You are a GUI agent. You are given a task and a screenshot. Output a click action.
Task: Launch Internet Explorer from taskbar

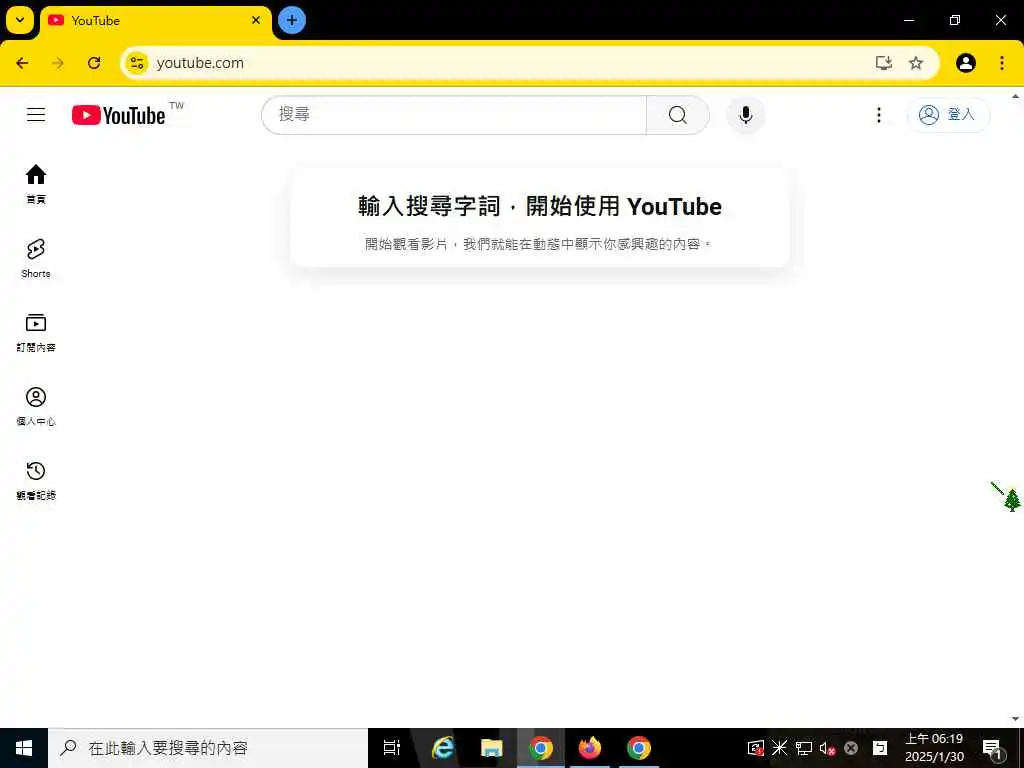pyautogui.click(x=443, y=748)
